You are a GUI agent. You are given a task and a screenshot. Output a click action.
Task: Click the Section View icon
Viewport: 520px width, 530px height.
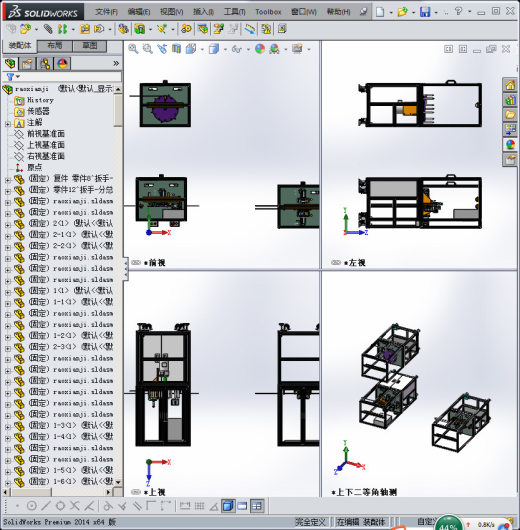[176, 49]
